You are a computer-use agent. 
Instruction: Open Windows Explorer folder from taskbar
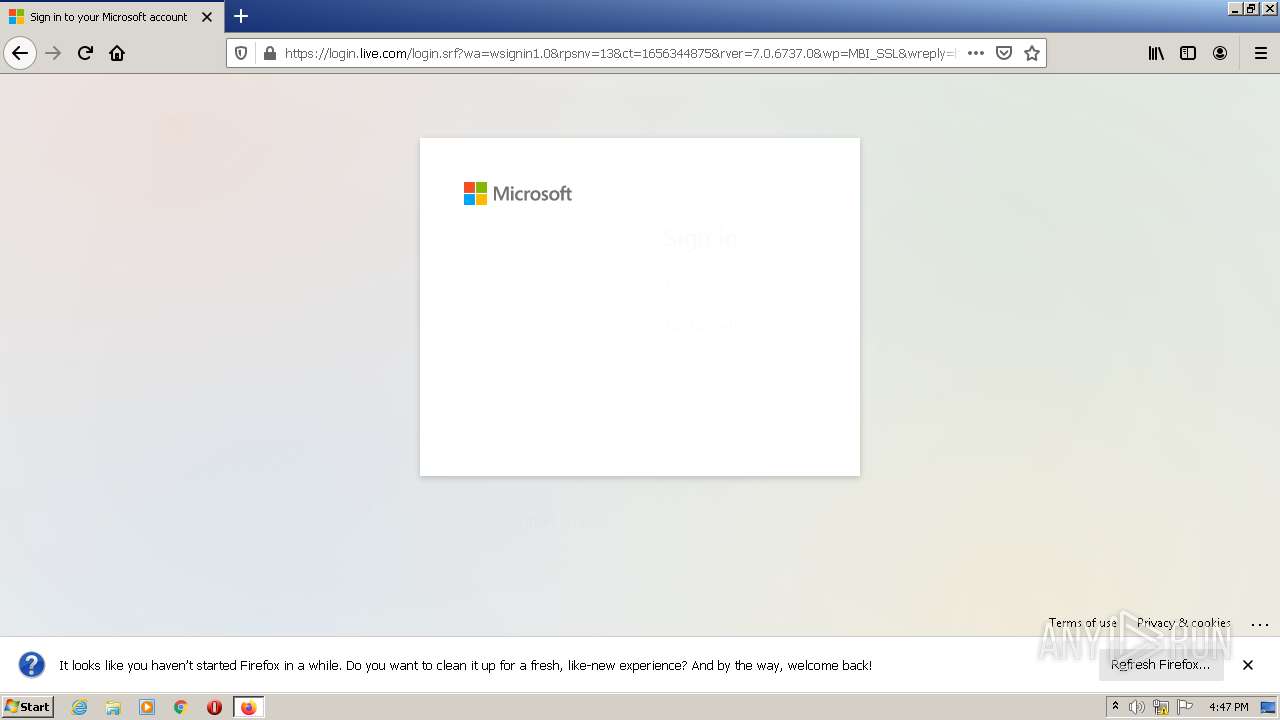pos(113,707)
